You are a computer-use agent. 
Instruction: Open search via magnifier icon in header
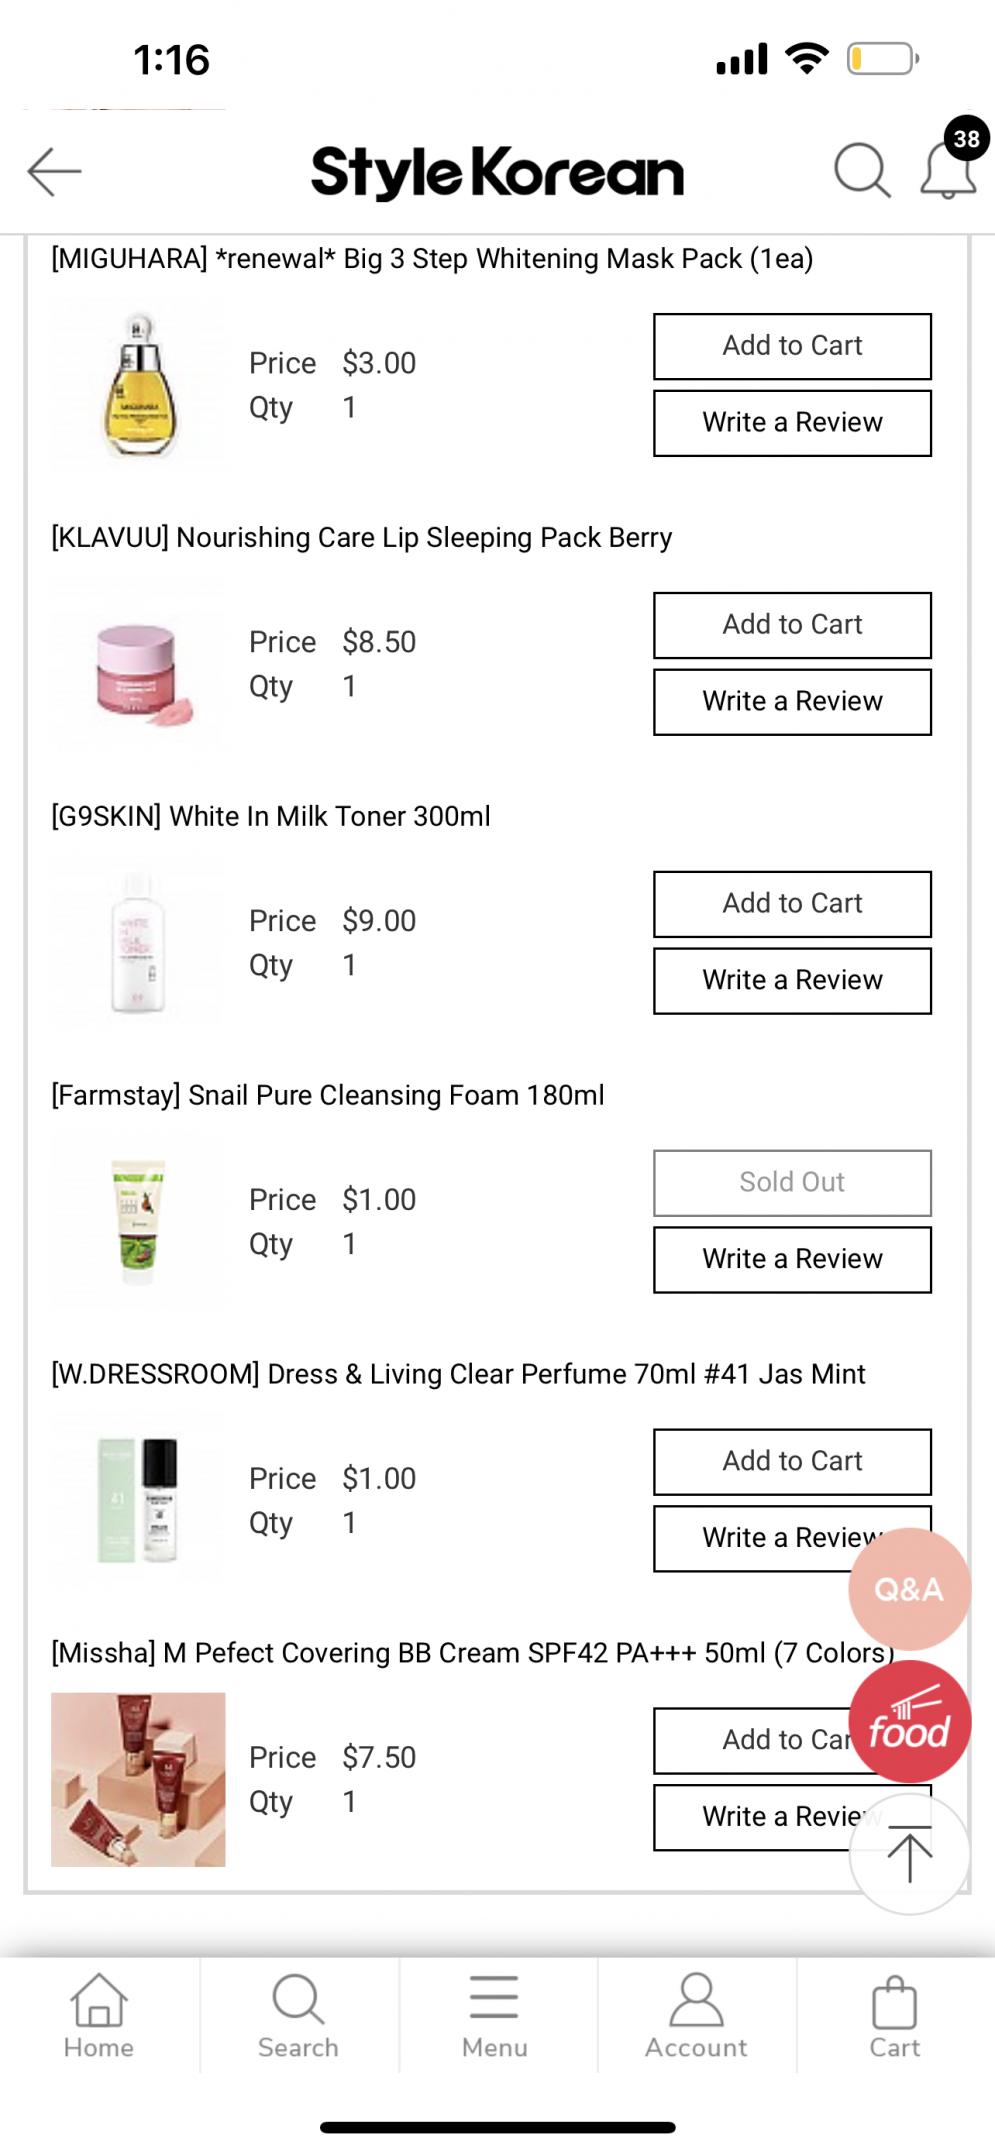[x=861, y=171]
